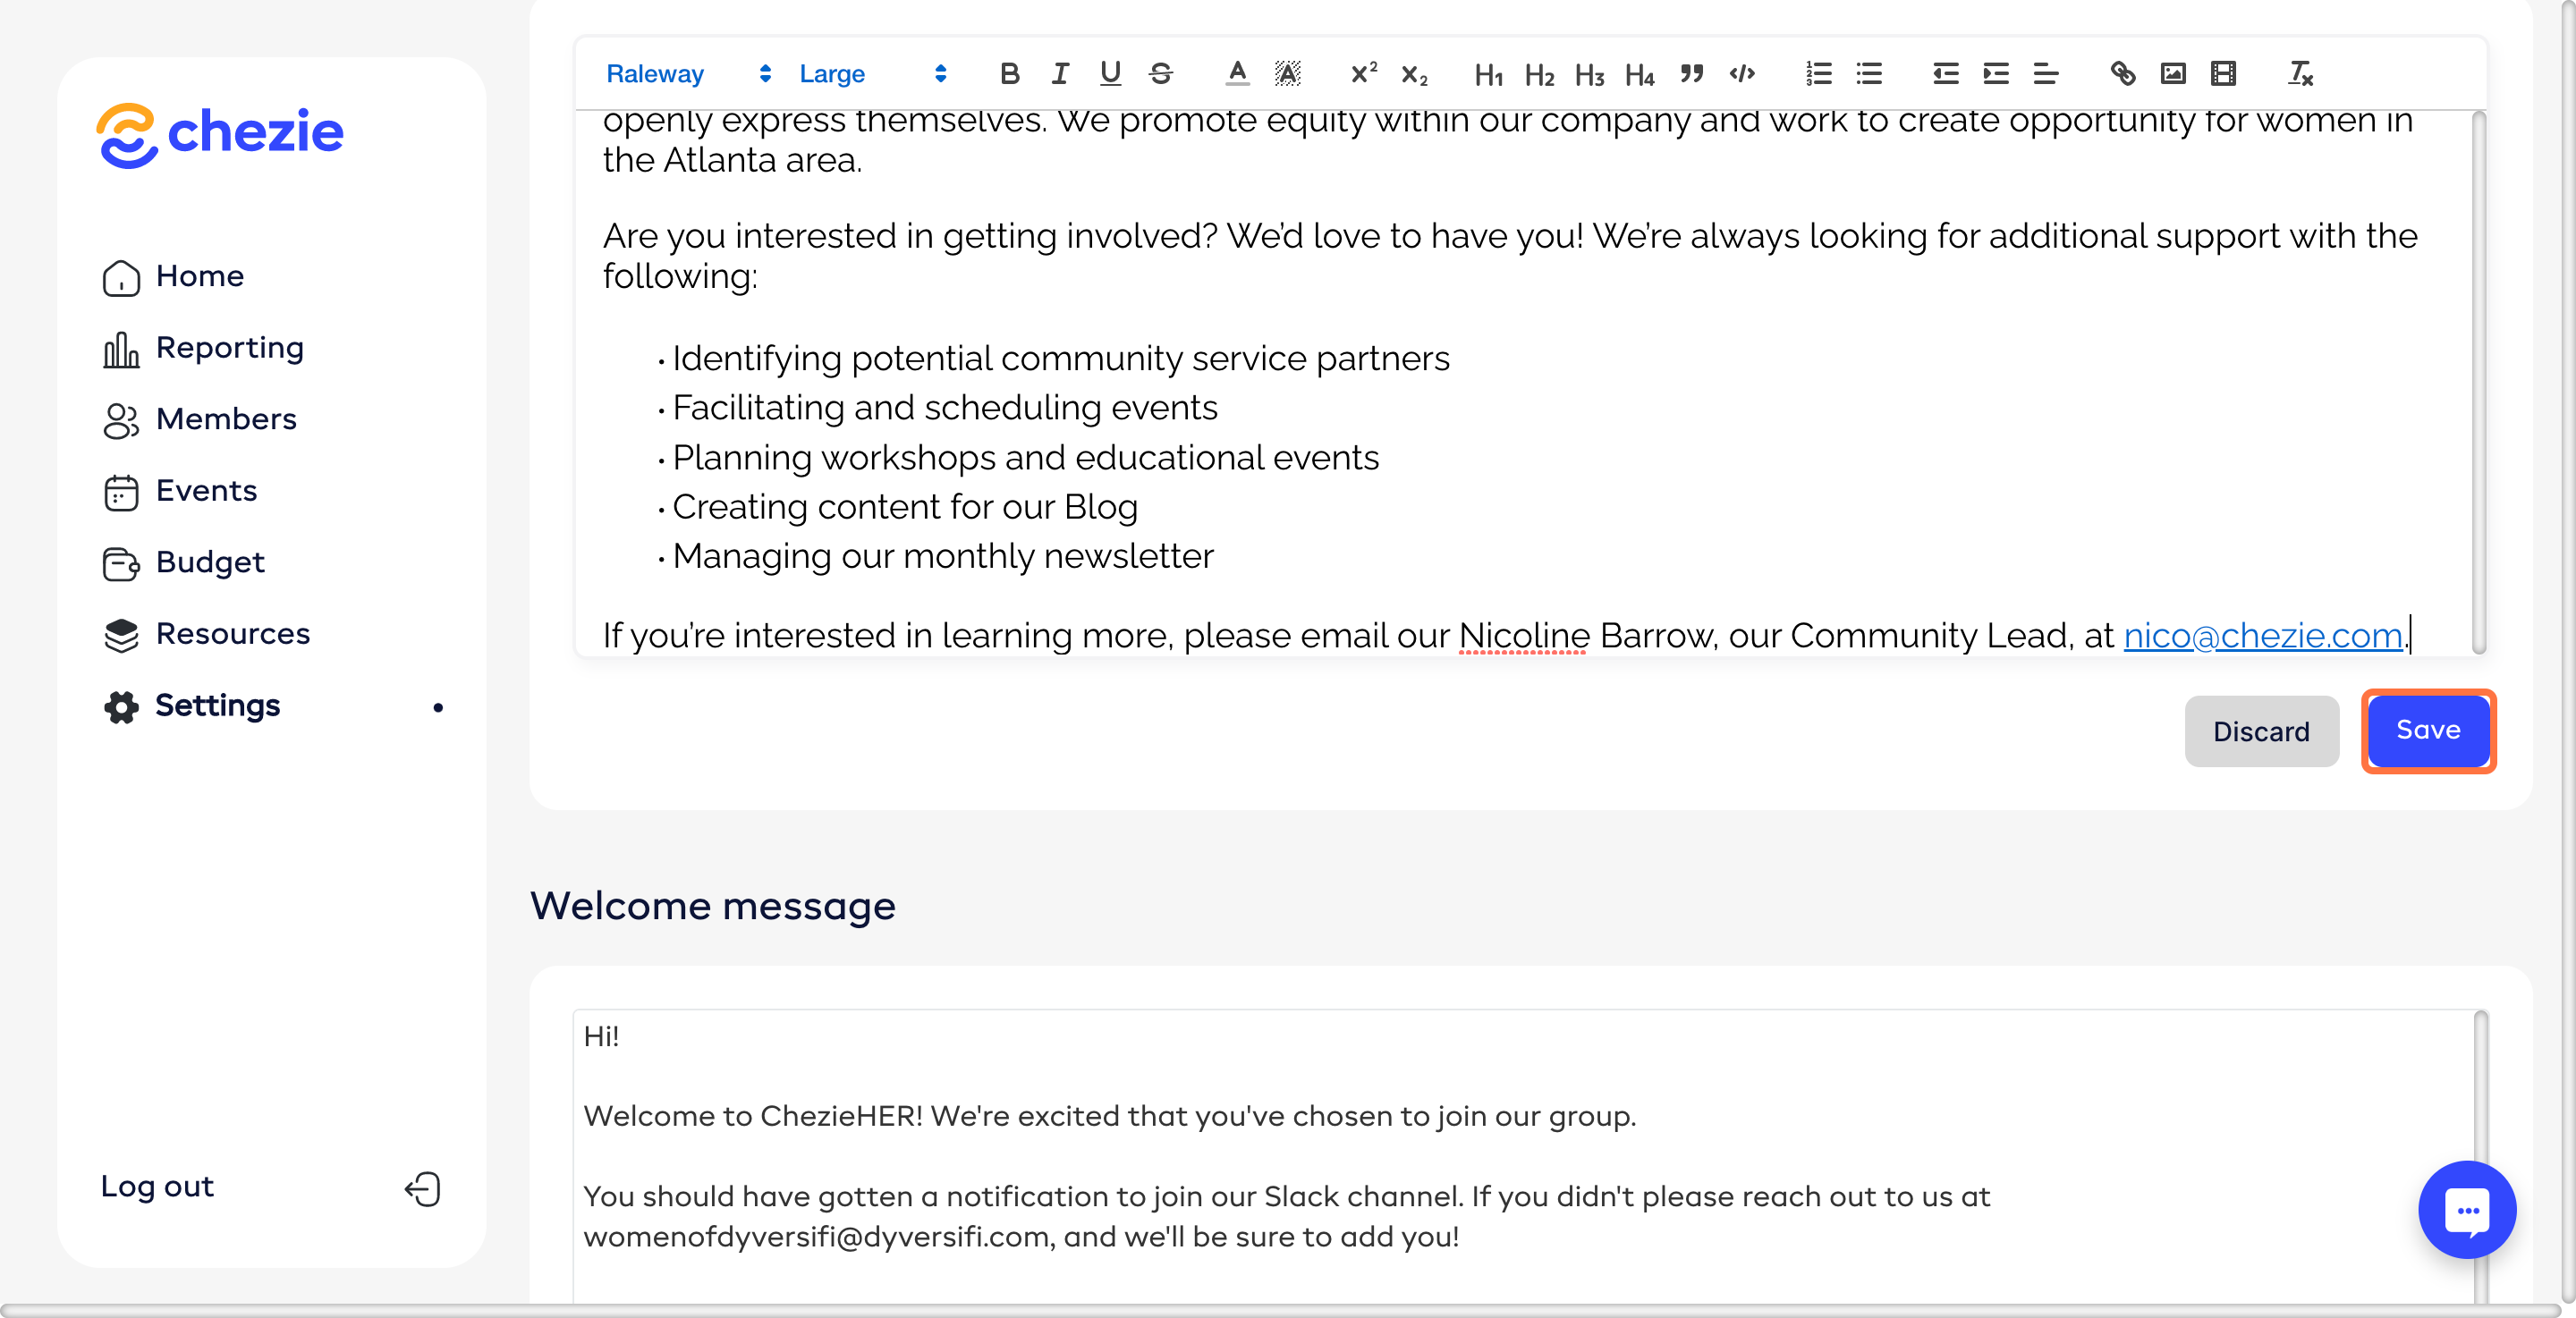Open the Large font size dropdown

(x=871, y=73)
